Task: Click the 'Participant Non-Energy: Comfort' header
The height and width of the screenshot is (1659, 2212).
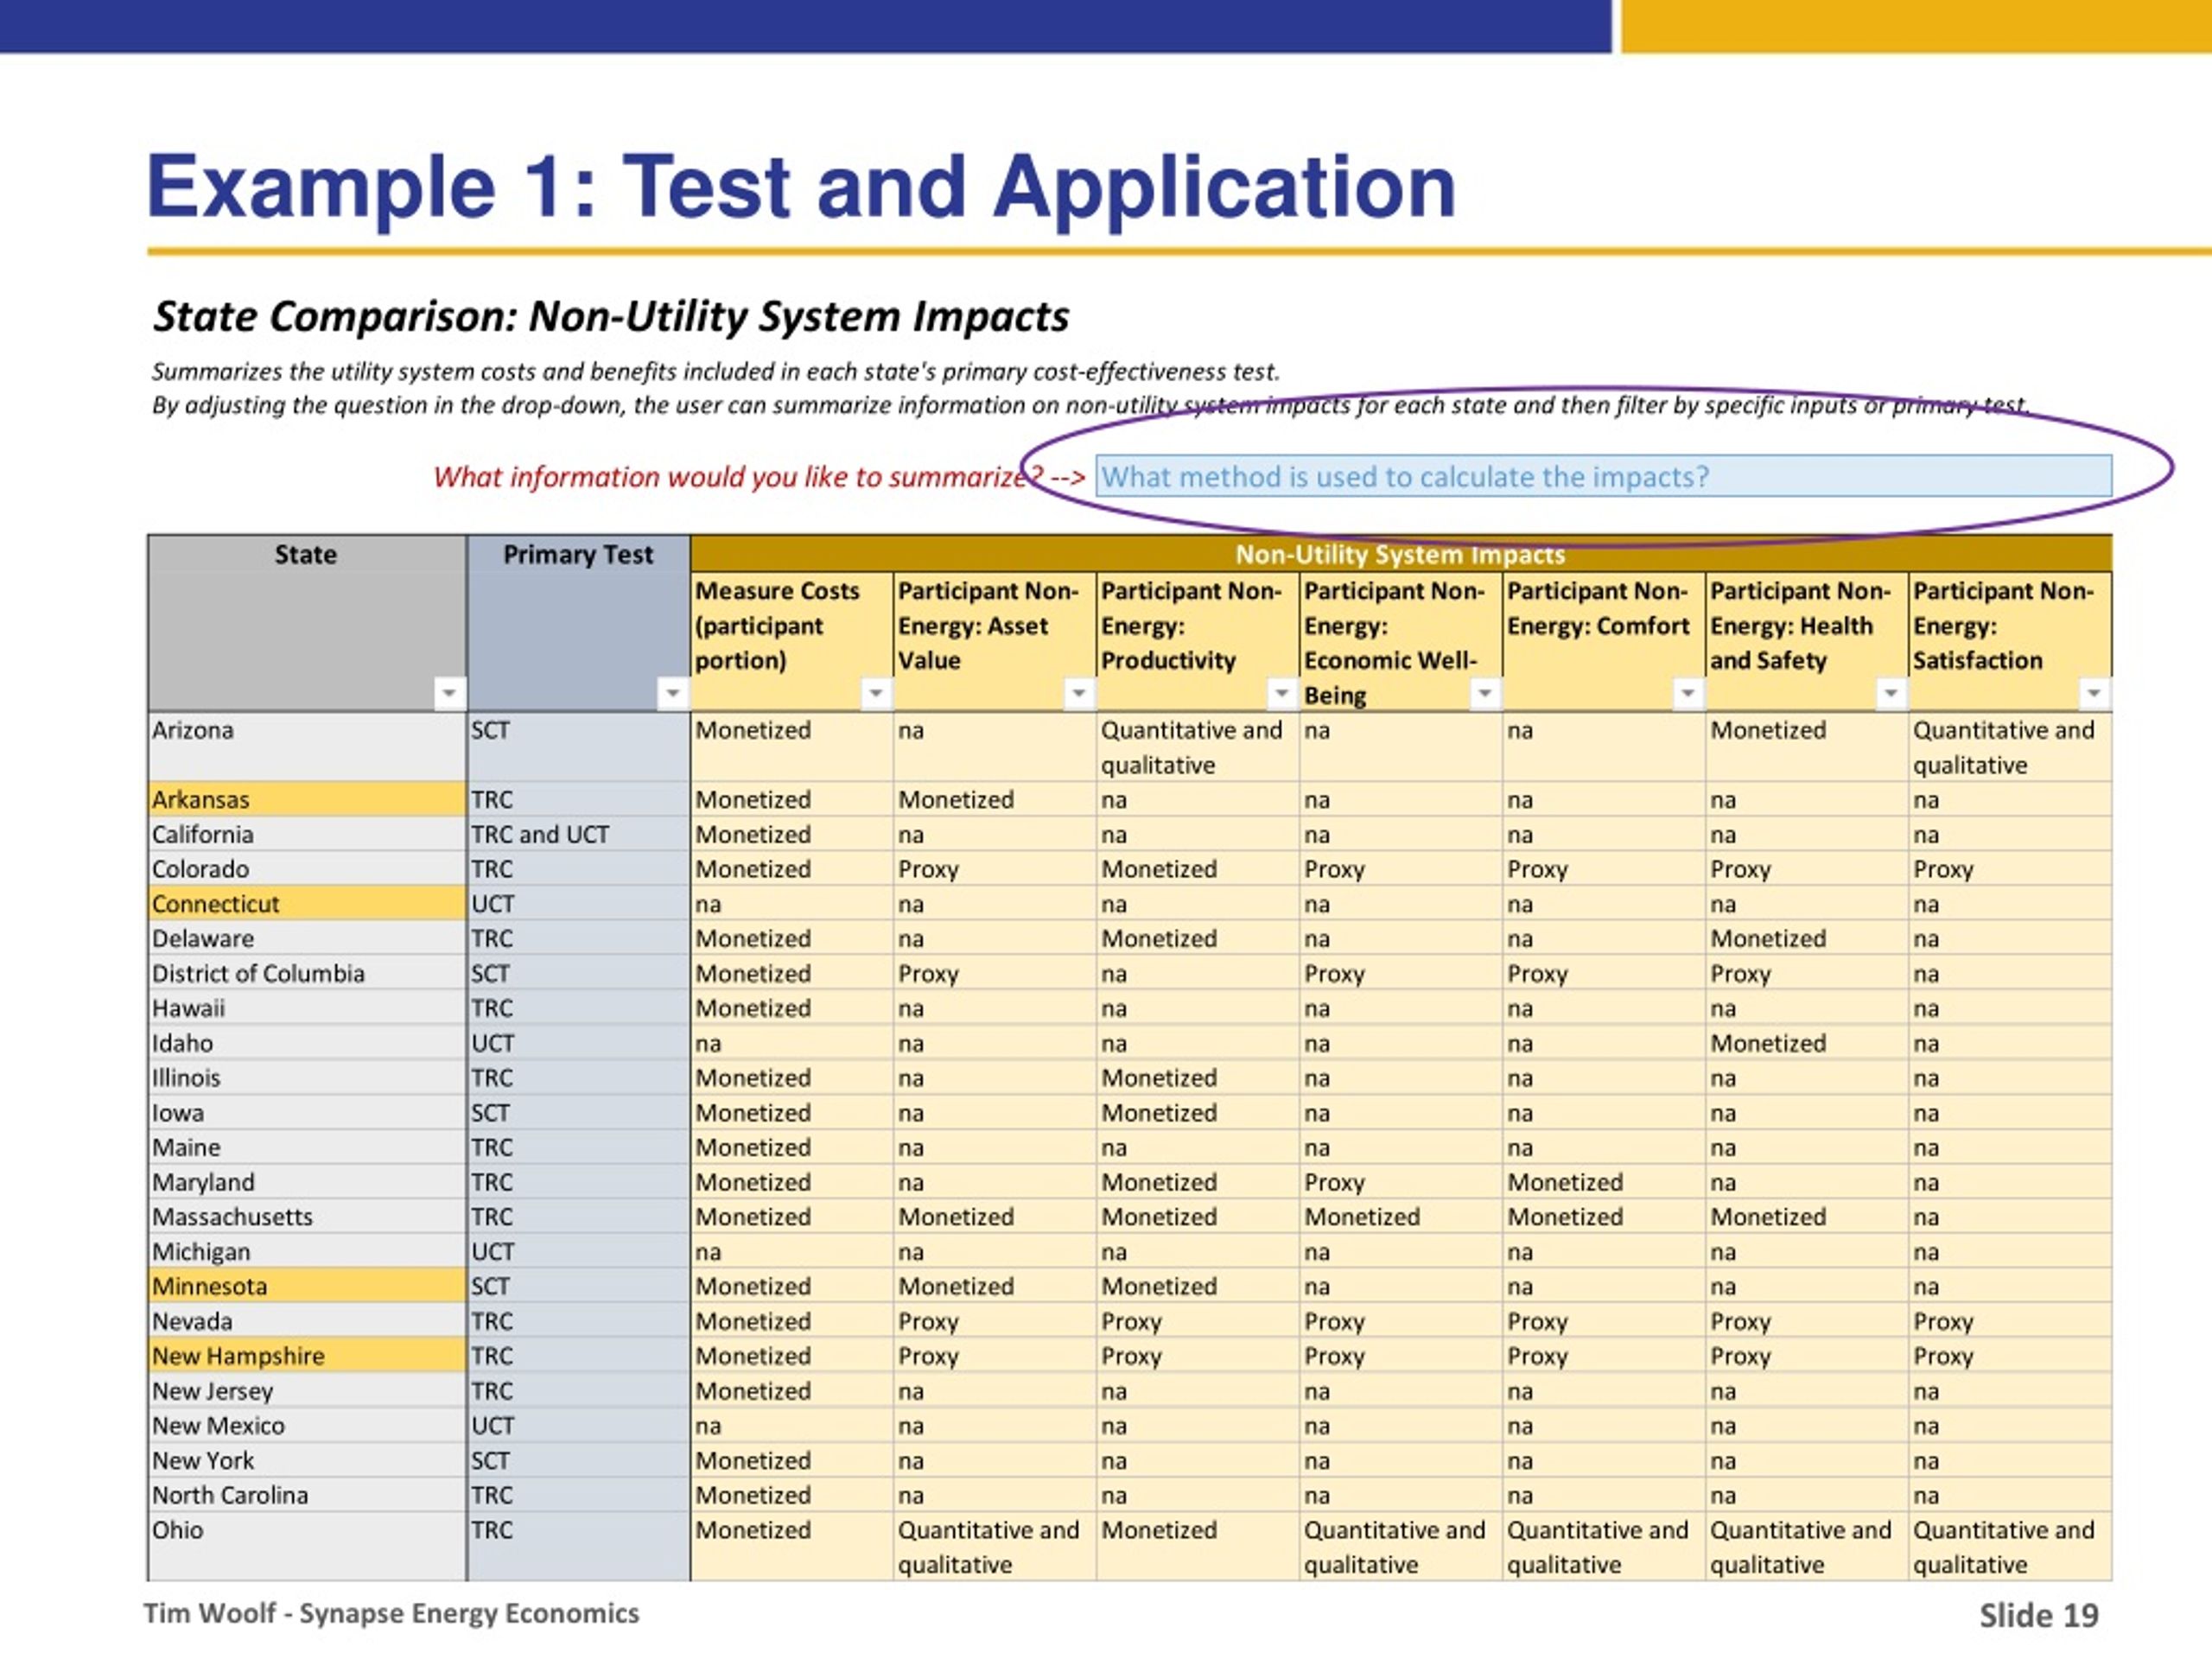Action: (x=1604, y=641)
